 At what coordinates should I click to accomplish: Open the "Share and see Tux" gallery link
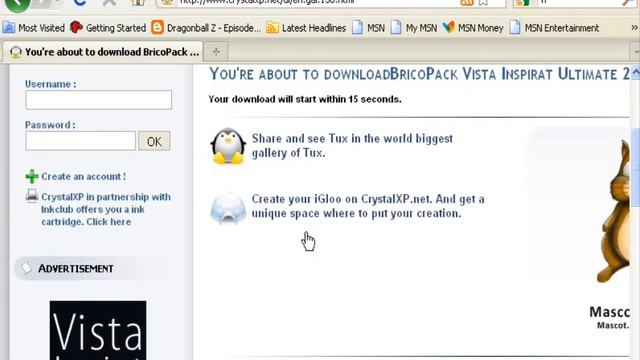coord(352,146)
